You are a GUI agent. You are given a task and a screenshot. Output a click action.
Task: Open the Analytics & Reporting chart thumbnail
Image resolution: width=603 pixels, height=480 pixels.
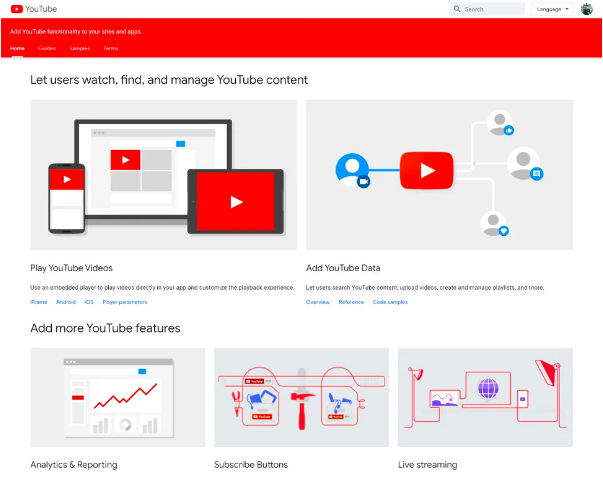point(117,397)
